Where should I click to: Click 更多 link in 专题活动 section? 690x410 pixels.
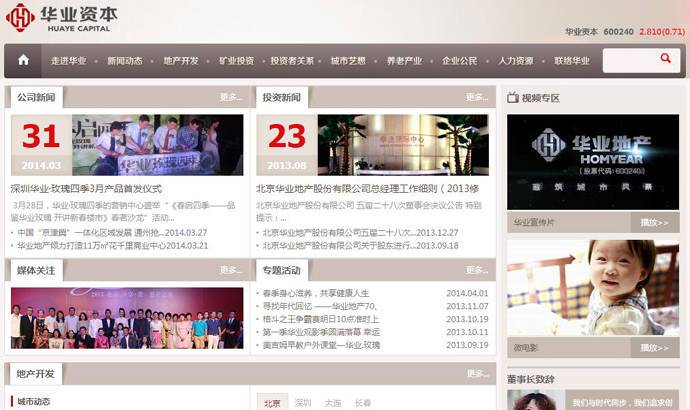[477, 270]
